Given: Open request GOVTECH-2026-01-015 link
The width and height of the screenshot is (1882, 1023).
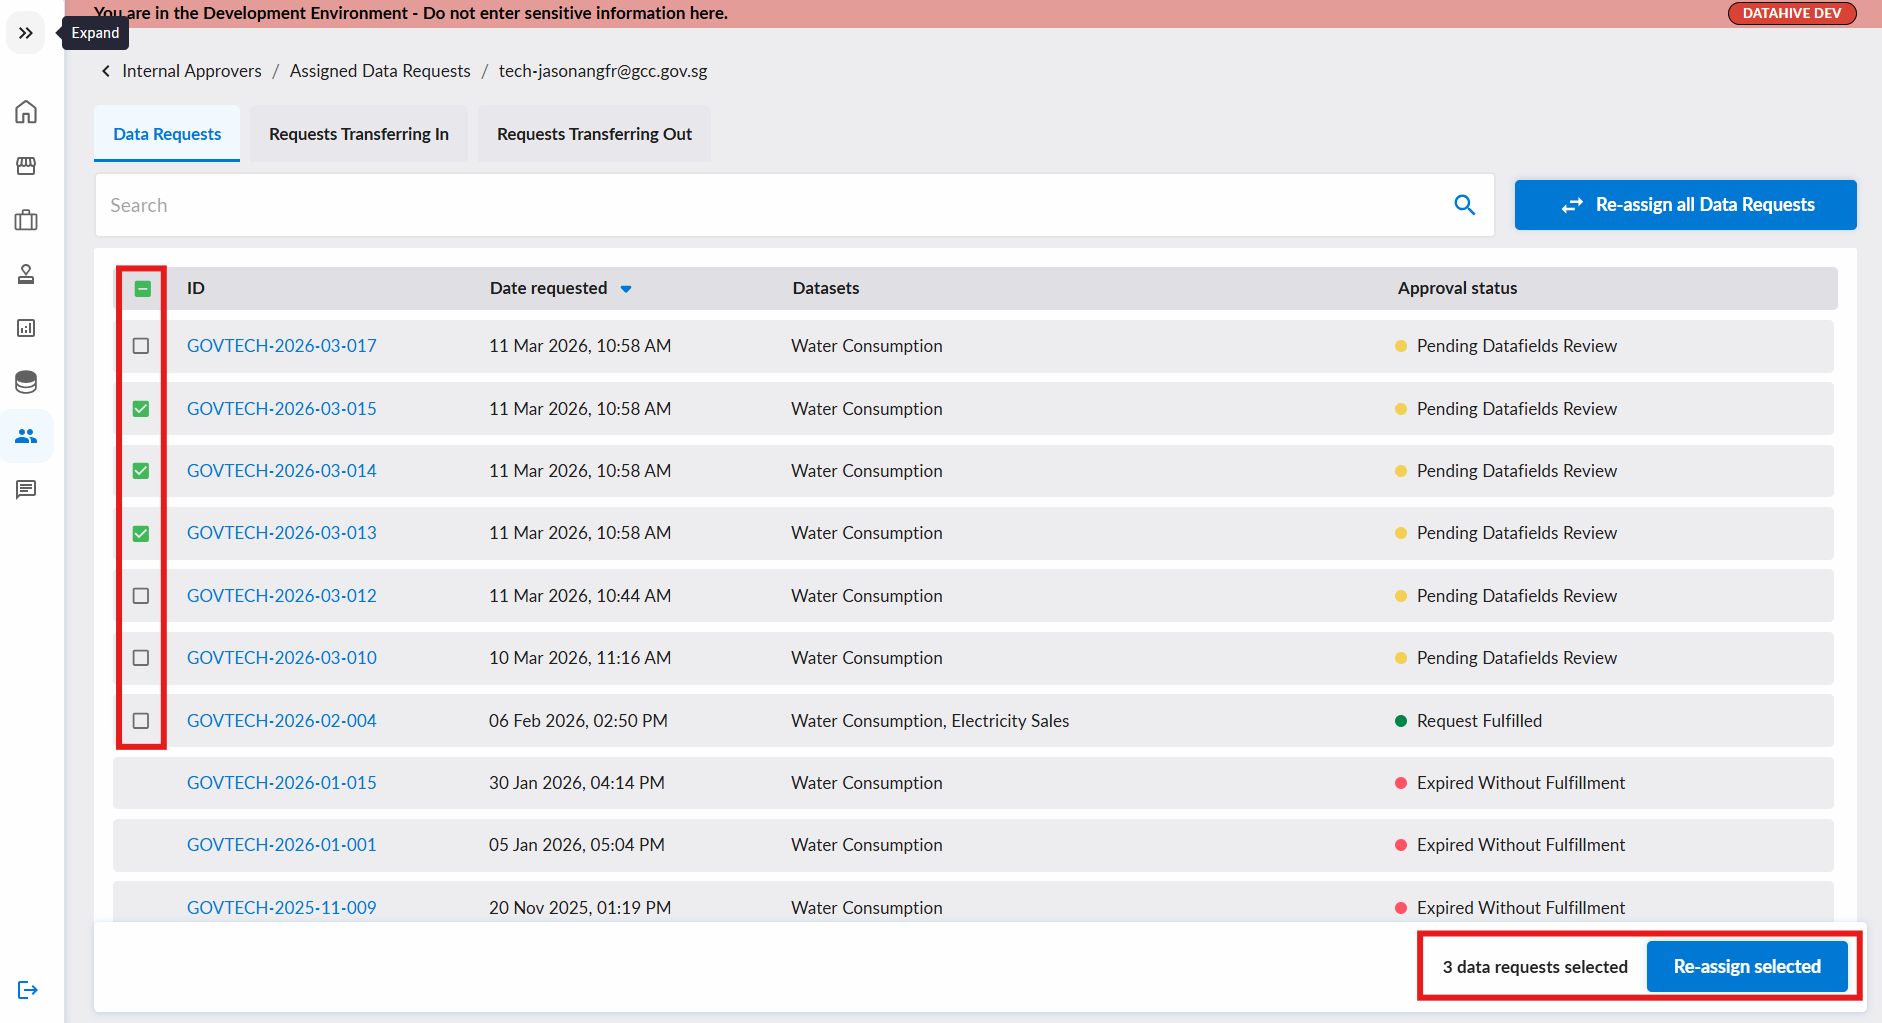Looking at the screenshot, I should click(x=282, y=783).
